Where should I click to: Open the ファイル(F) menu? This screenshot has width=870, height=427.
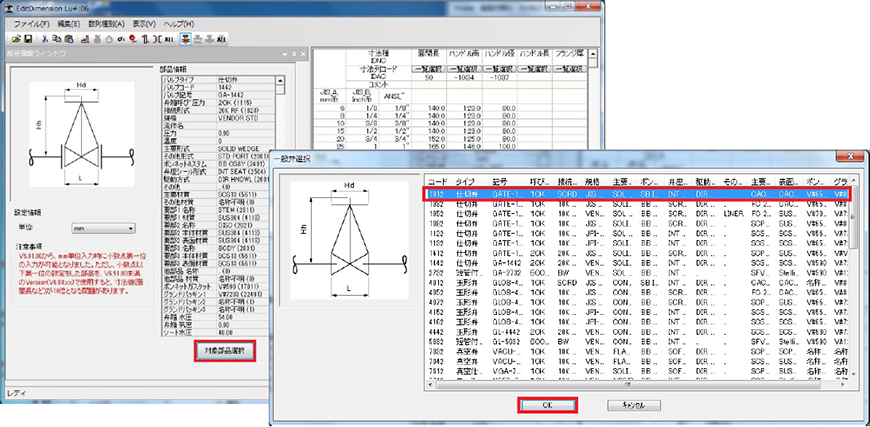[x=32, y=24]
